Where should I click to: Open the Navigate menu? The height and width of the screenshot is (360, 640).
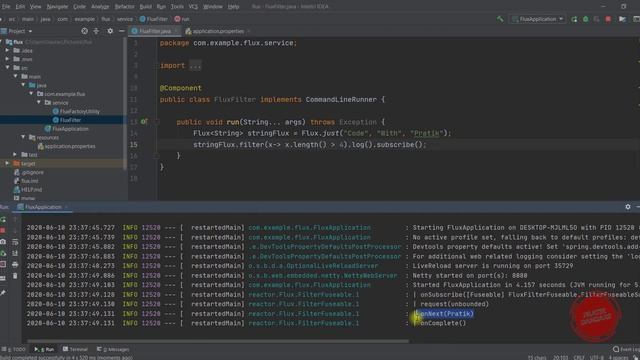coord(57,7)
